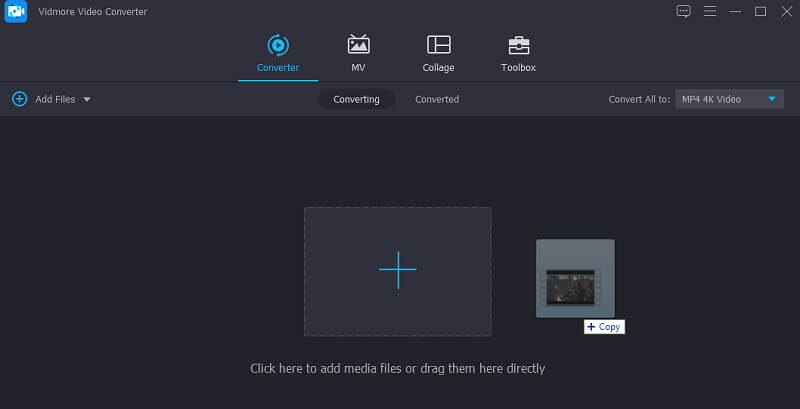The height and width of the screenshot is (409, 800).
Task: Click the Convert All to label
Action: (x=639, y=99)
